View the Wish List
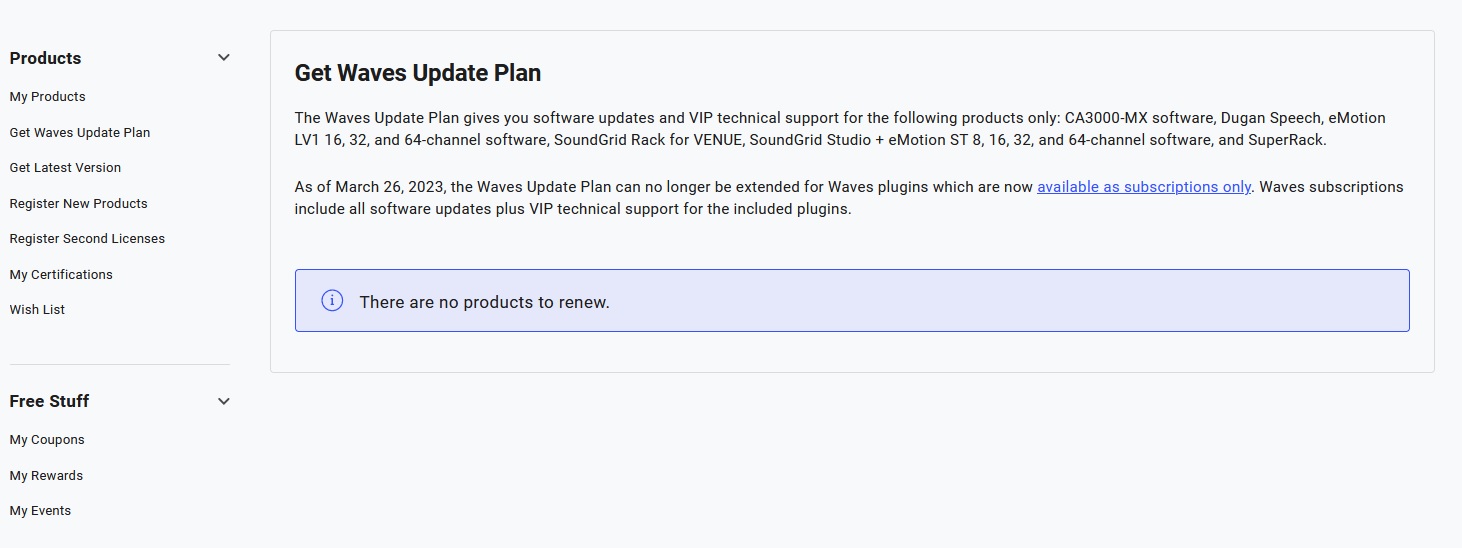 37,310
